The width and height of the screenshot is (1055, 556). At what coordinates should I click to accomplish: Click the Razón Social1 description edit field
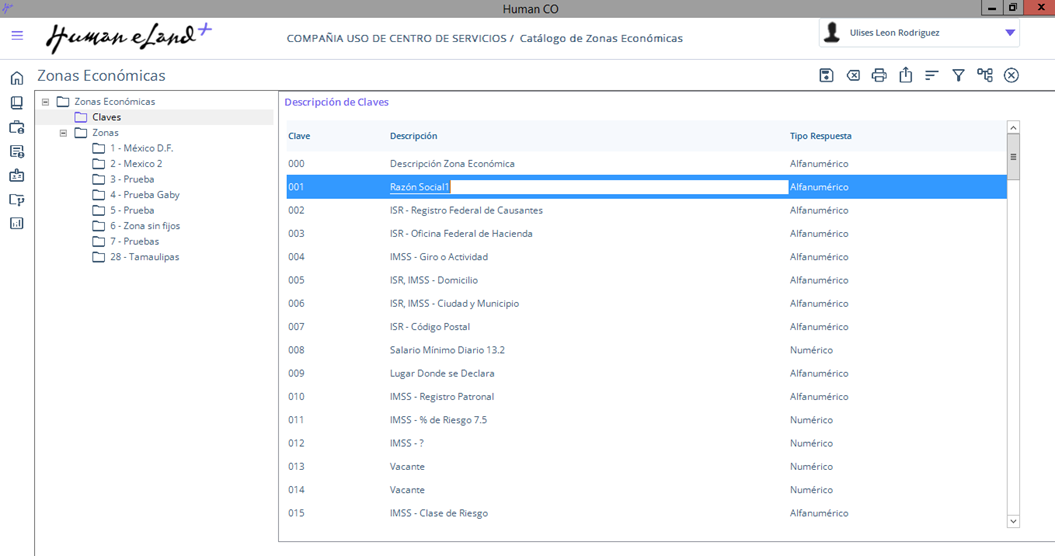click(x=588, y=187)
